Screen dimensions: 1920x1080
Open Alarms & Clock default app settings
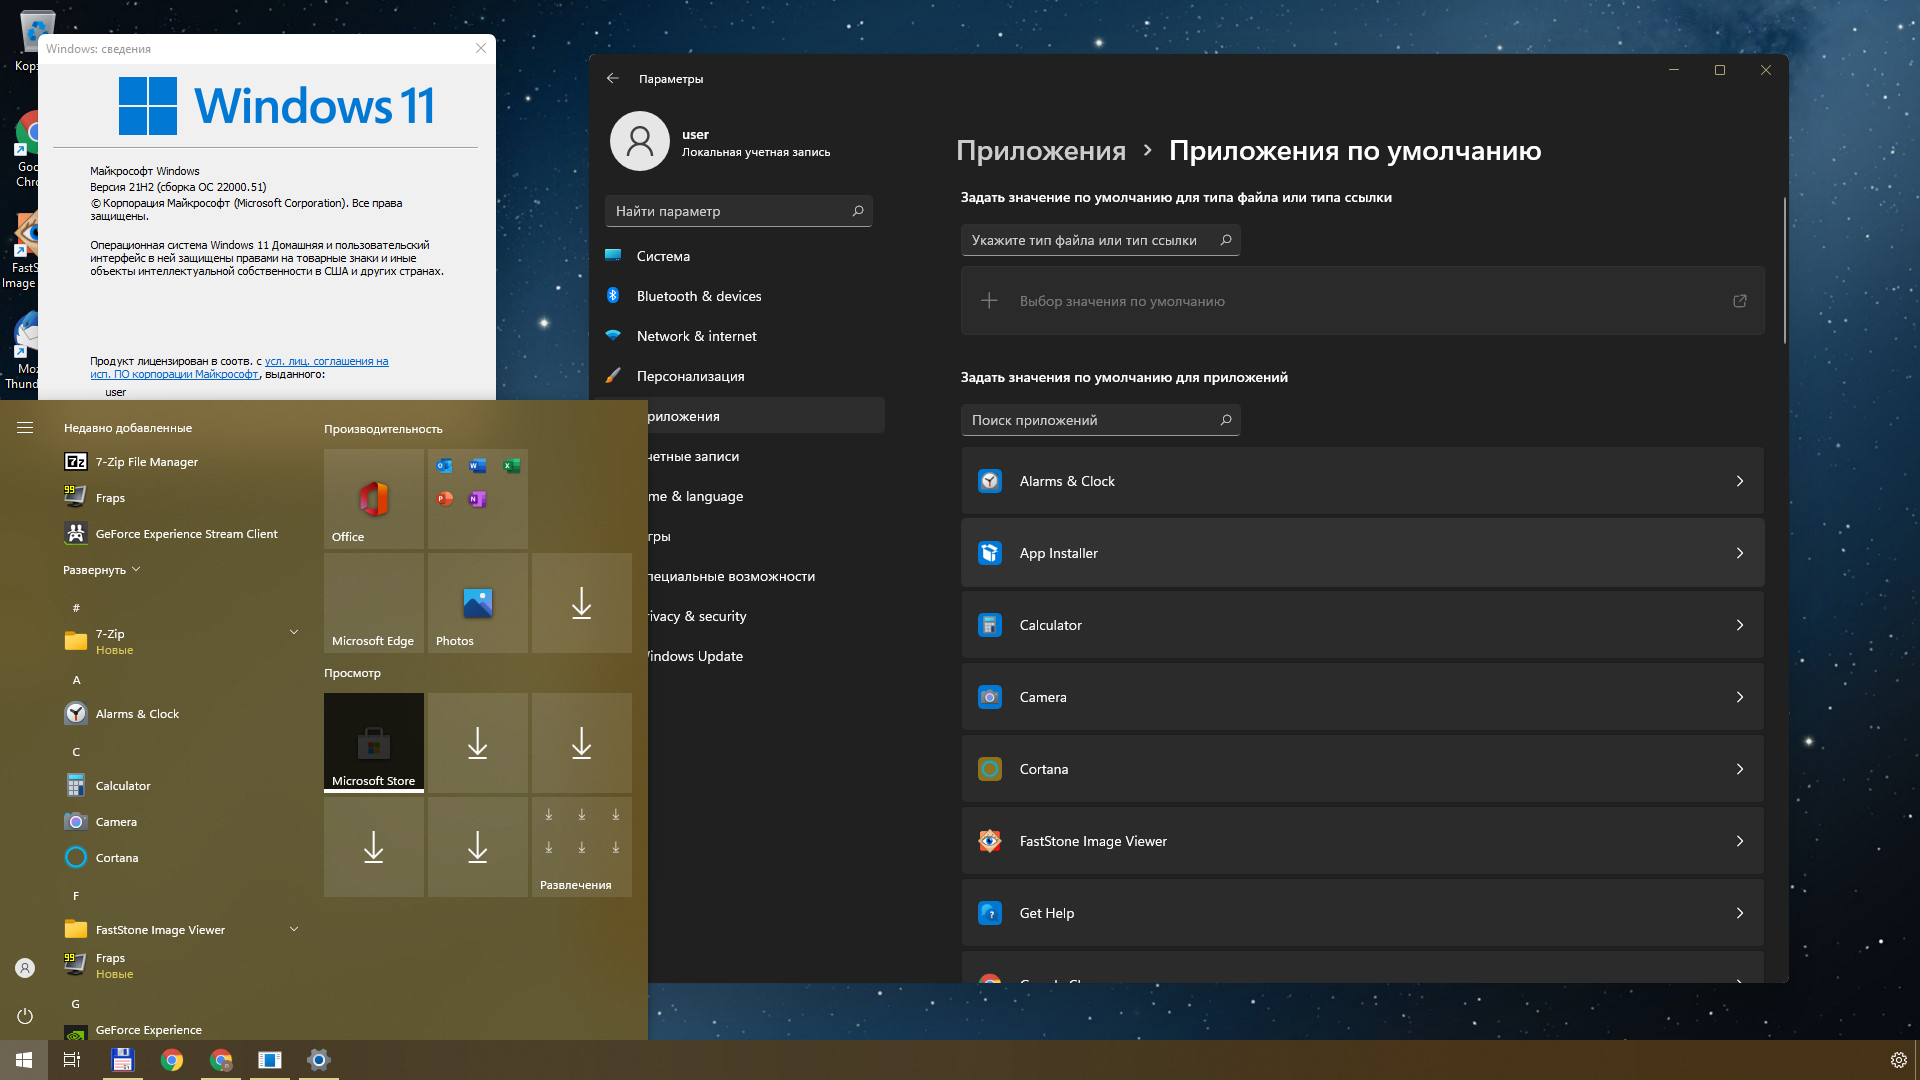click(x=1362, y=481)
